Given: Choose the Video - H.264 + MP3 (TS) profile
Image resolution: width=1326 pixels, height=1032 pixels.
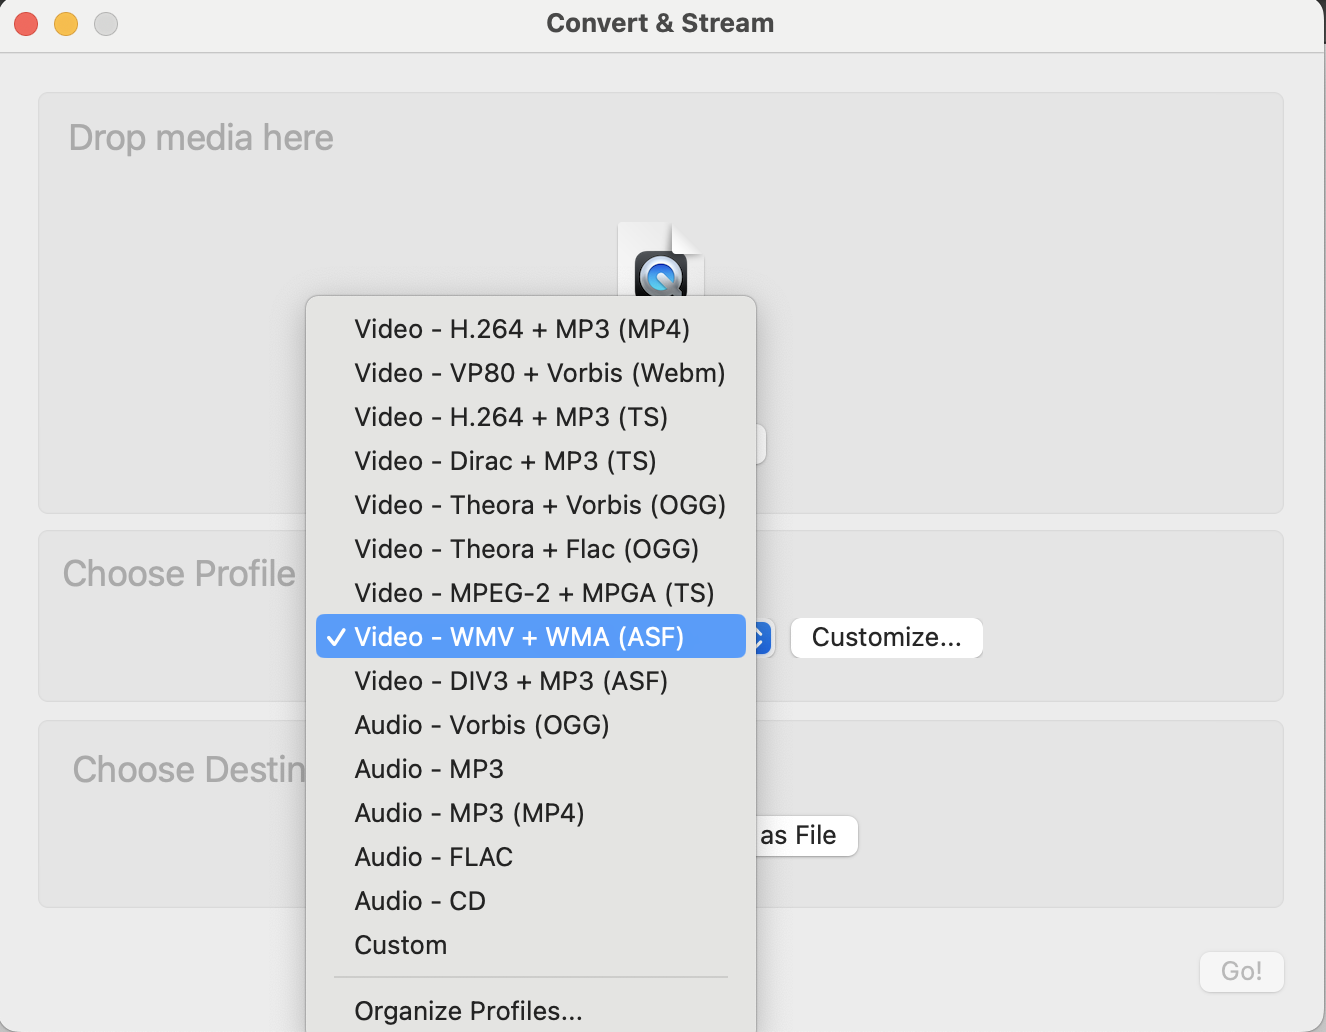Looking at the screenshot, I should click(x=511, y=416).
